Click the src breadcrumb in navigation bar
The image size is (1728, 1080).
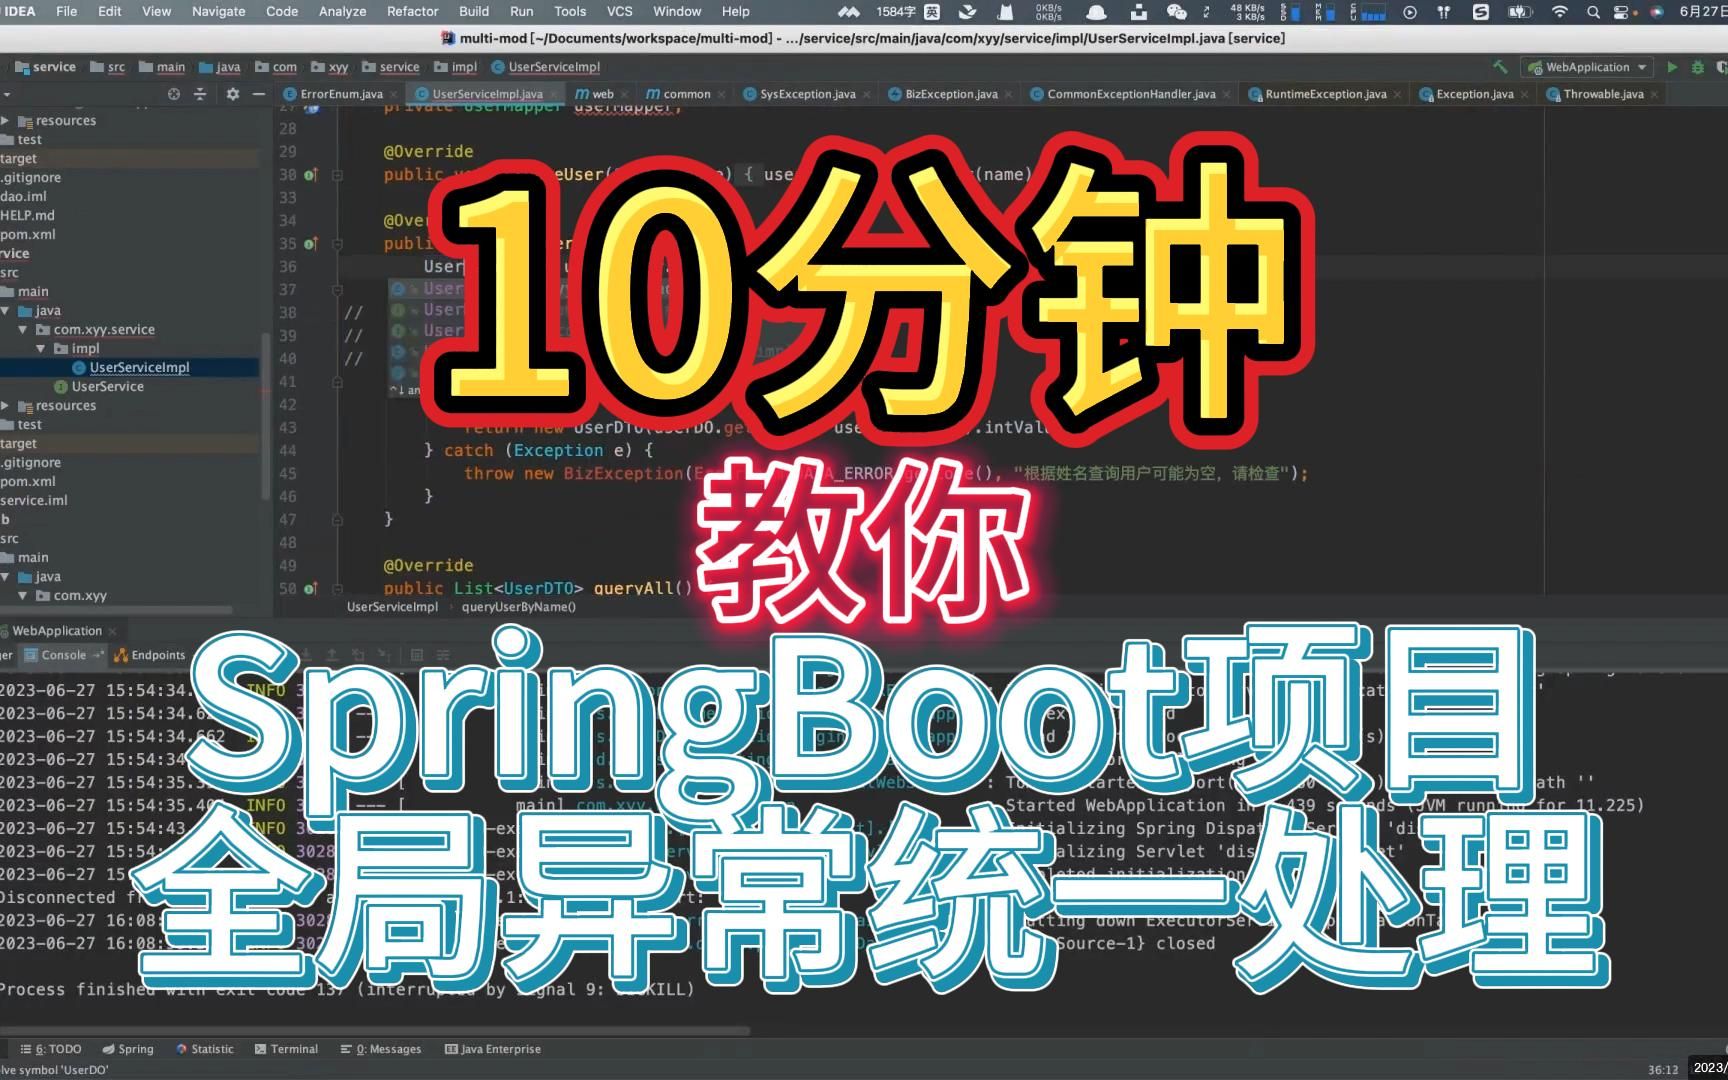click(108, 67)
